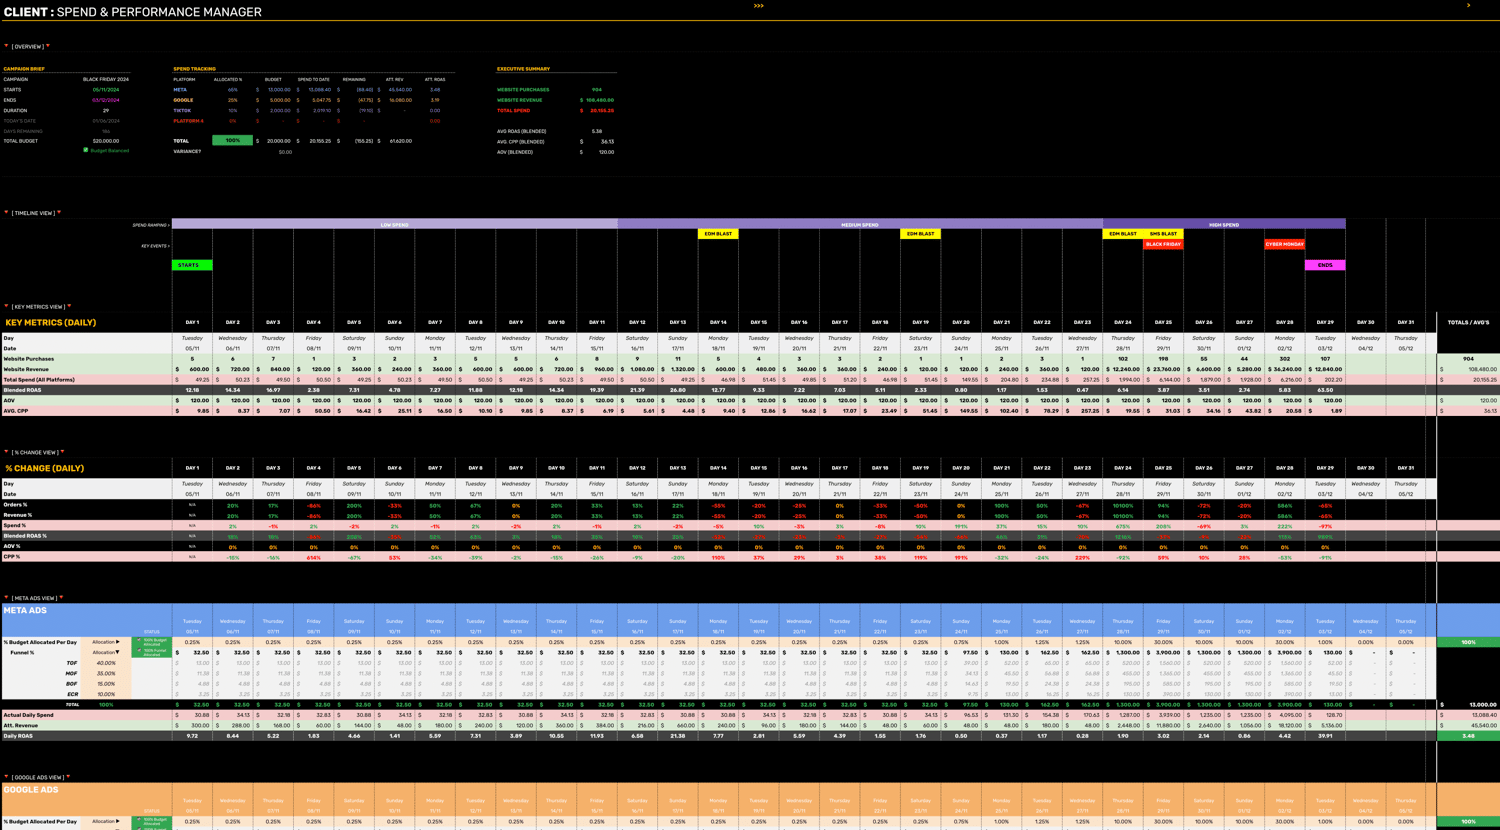Edit the ECR 10.00% funnel allocation cell
The image size is (1500, 830).
[x=106, y=694]
